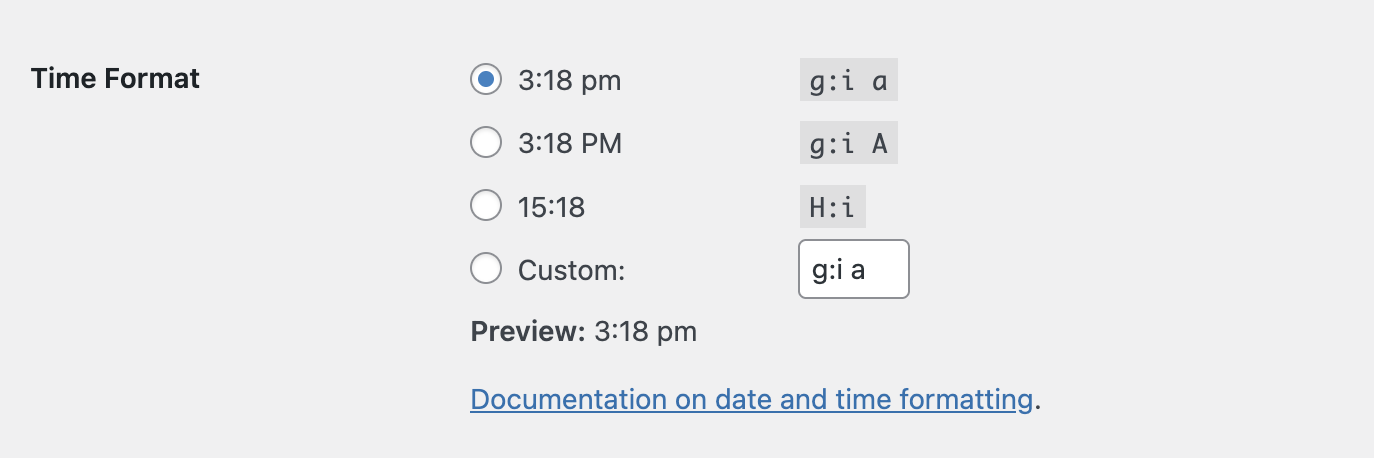Click the "Custom:" option label text

[x=571, y=270]
